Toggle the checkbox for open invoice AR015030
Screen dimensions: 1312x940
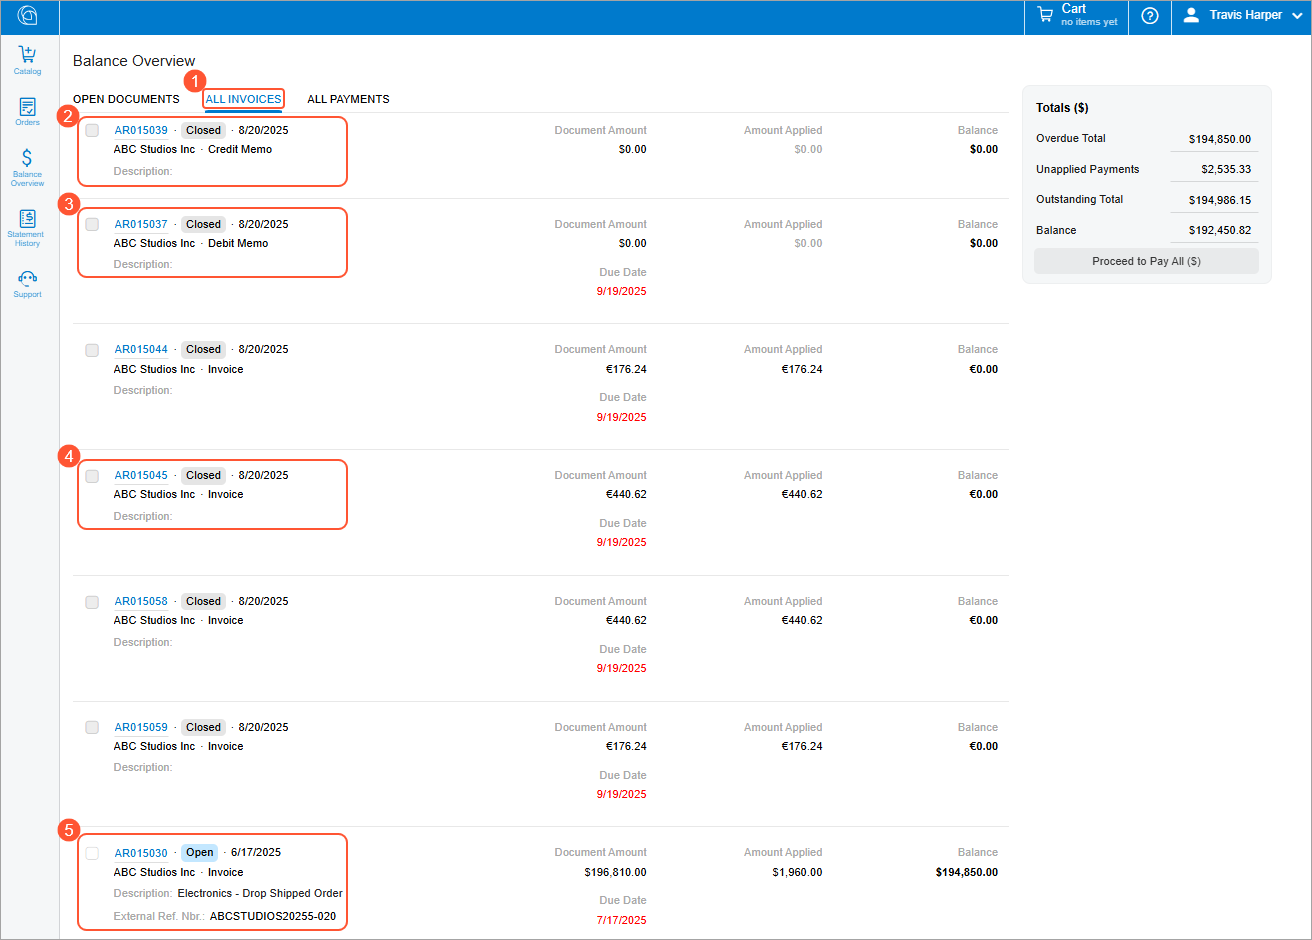click(x=92, y=853)
